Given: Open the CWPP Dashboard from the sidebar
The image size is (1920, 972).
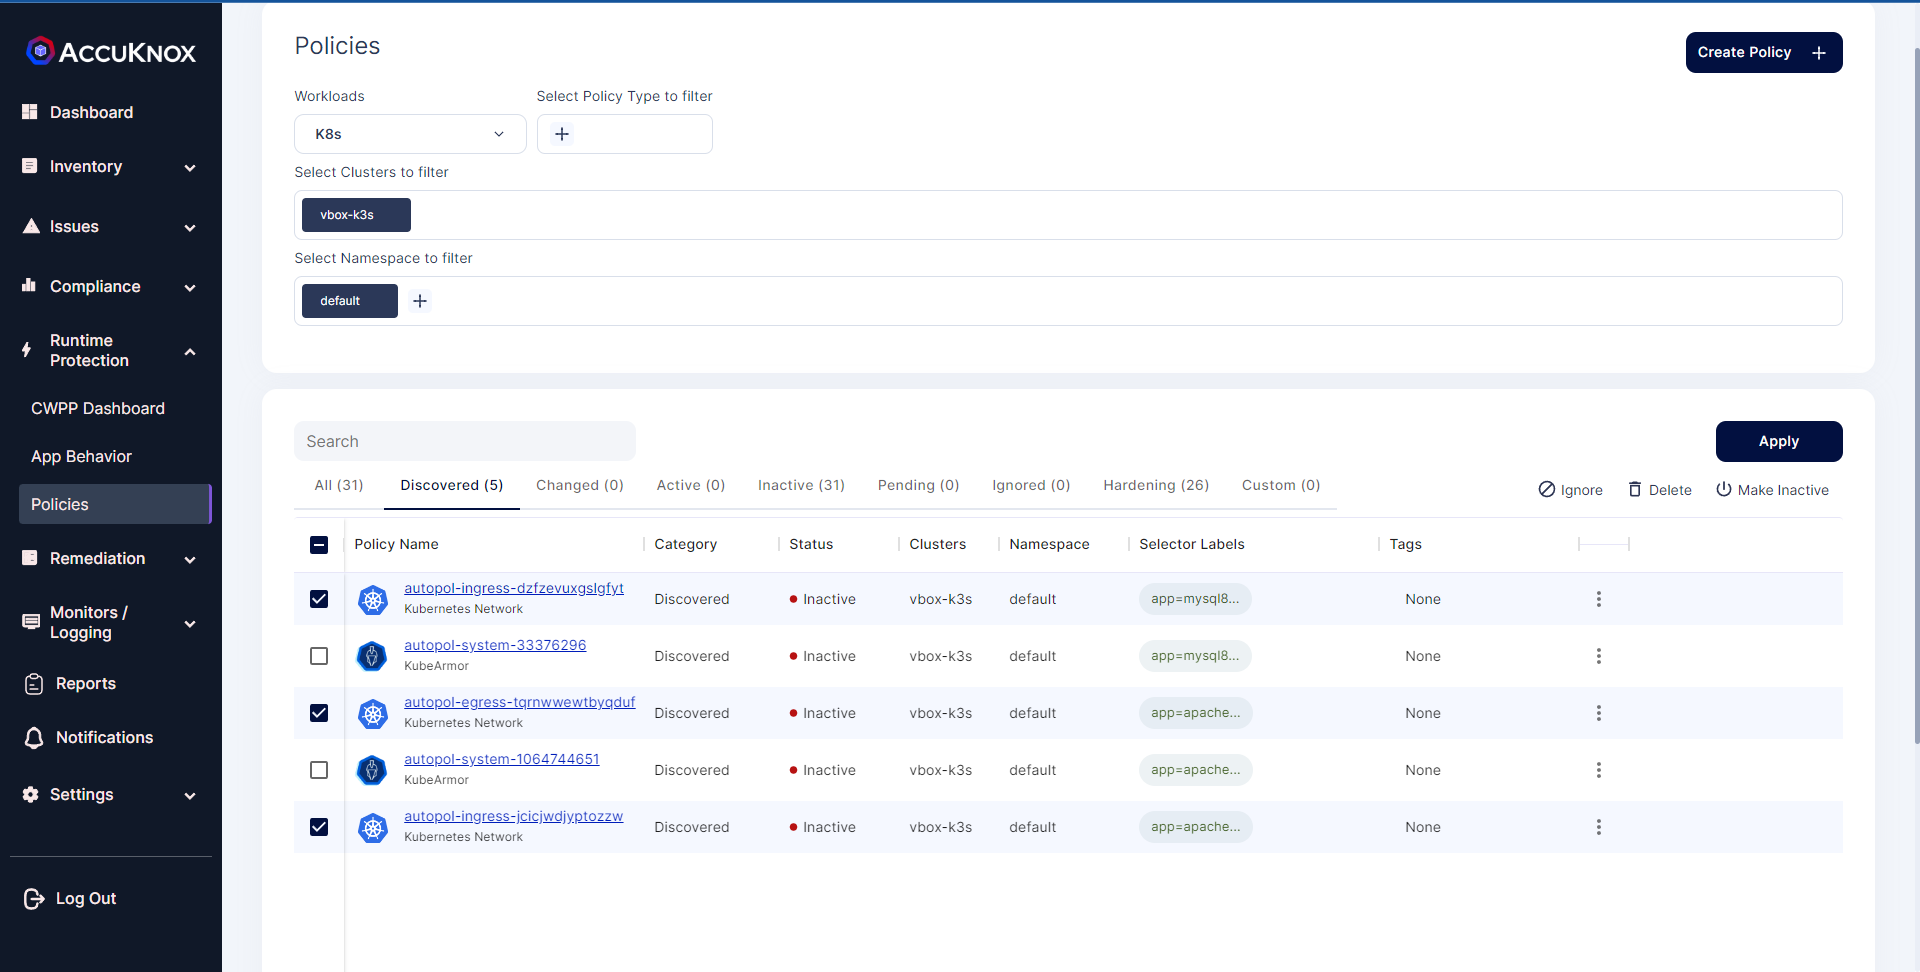Looking at the screenshot, I should [x=97, y=408].
